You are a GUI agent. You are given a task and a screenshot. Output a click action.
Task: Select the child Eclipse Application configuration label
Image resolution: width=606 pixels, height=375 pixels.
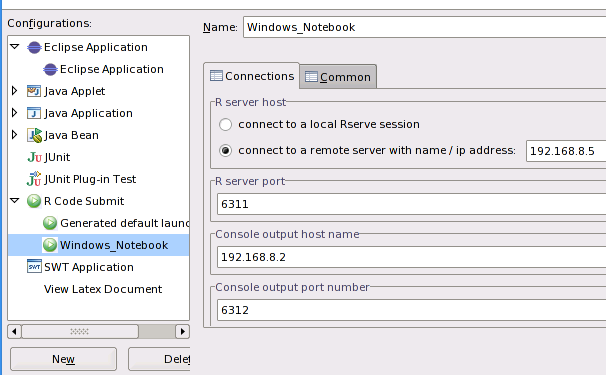click(112, 69)
